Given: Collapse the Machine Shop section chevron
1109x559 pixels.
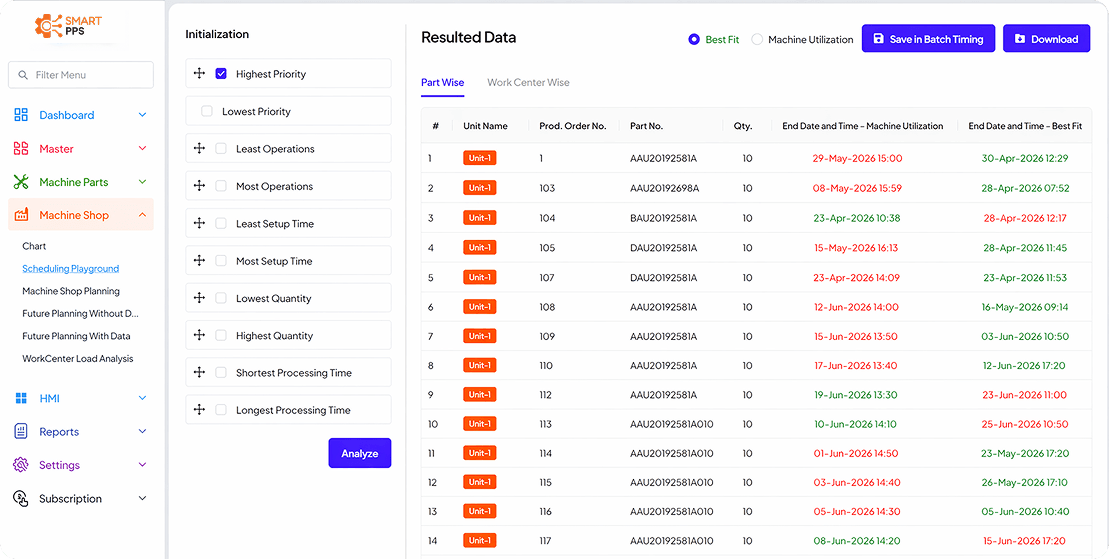Looking at the screenshot, I should 142,215.
